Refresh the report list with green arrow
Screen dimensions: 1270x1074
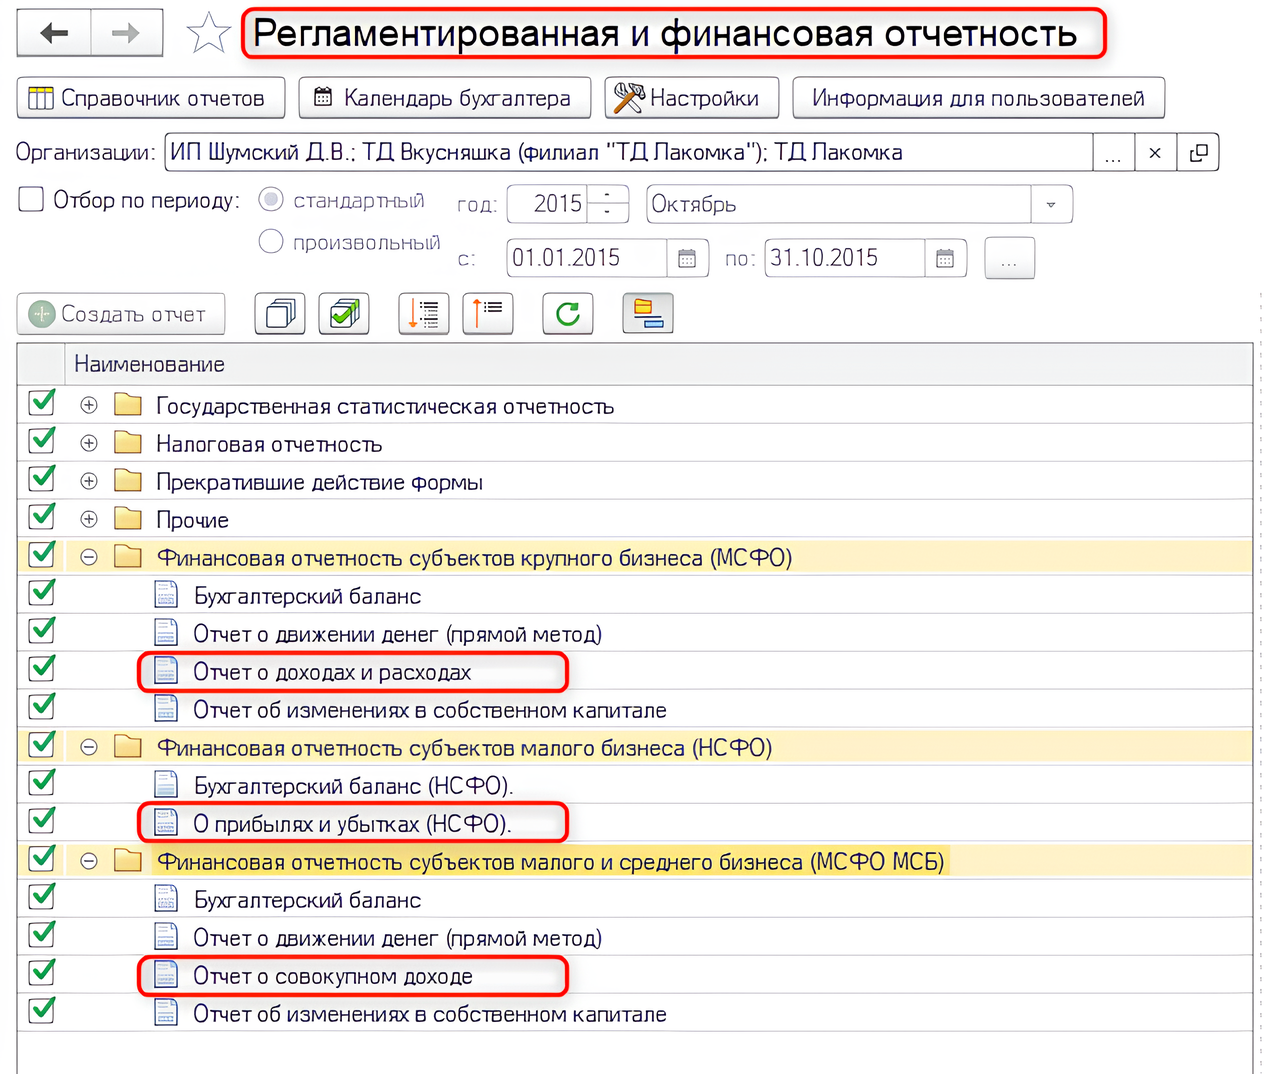568,314
